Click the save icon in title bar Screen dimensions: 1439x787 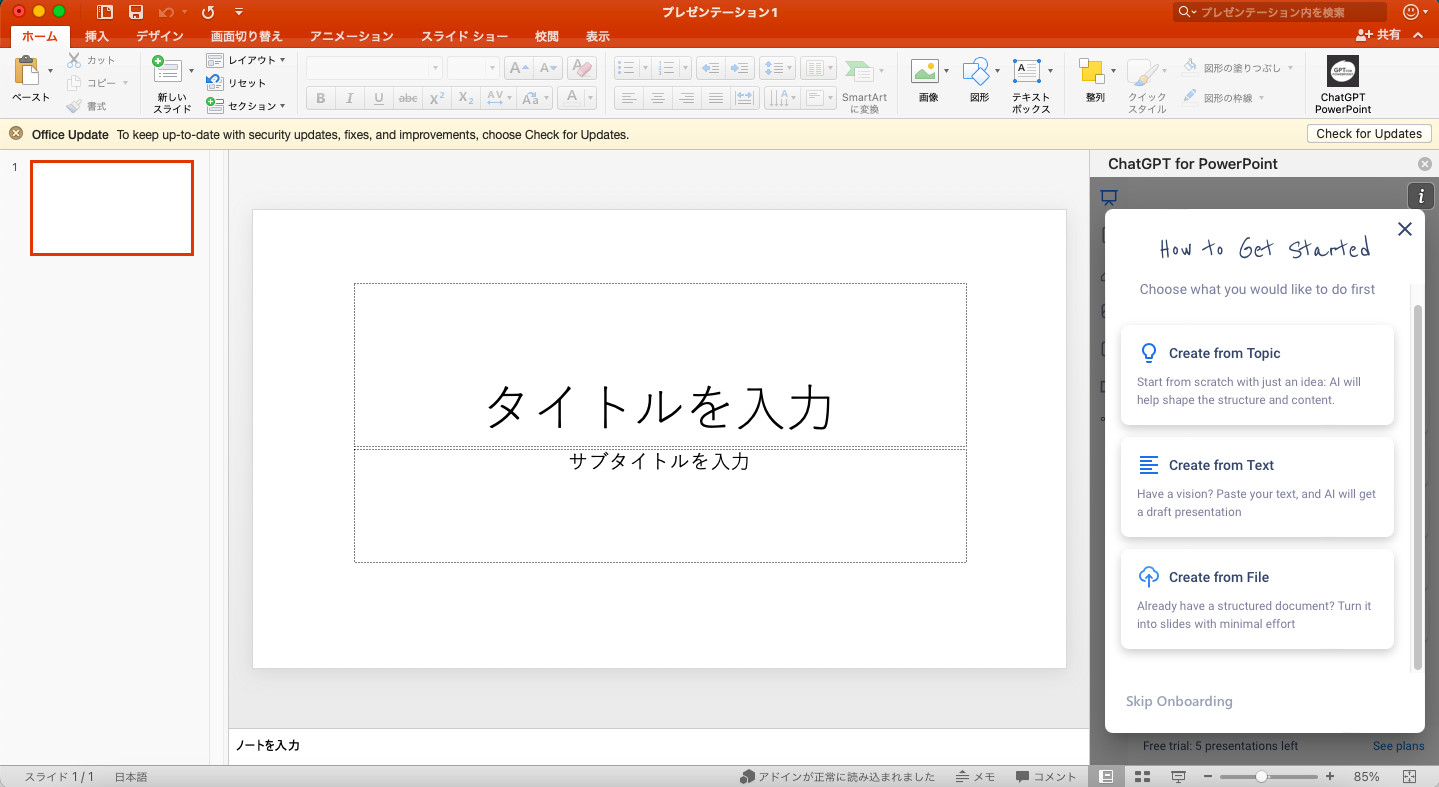coord(136,12)
